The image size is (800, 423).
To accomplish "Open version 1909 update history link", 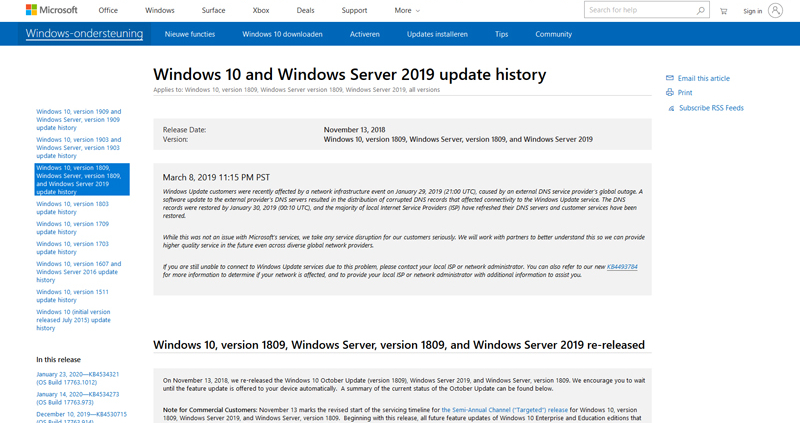I will point(79,119).
